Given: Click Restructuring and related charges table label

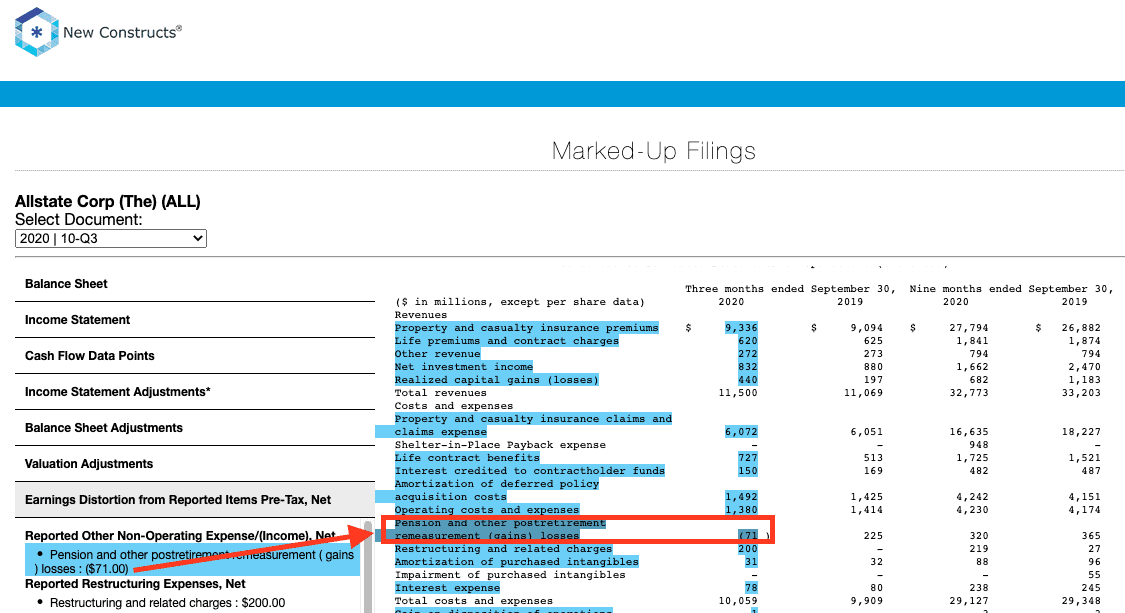Looking at the screenshot, I should 503,549.
